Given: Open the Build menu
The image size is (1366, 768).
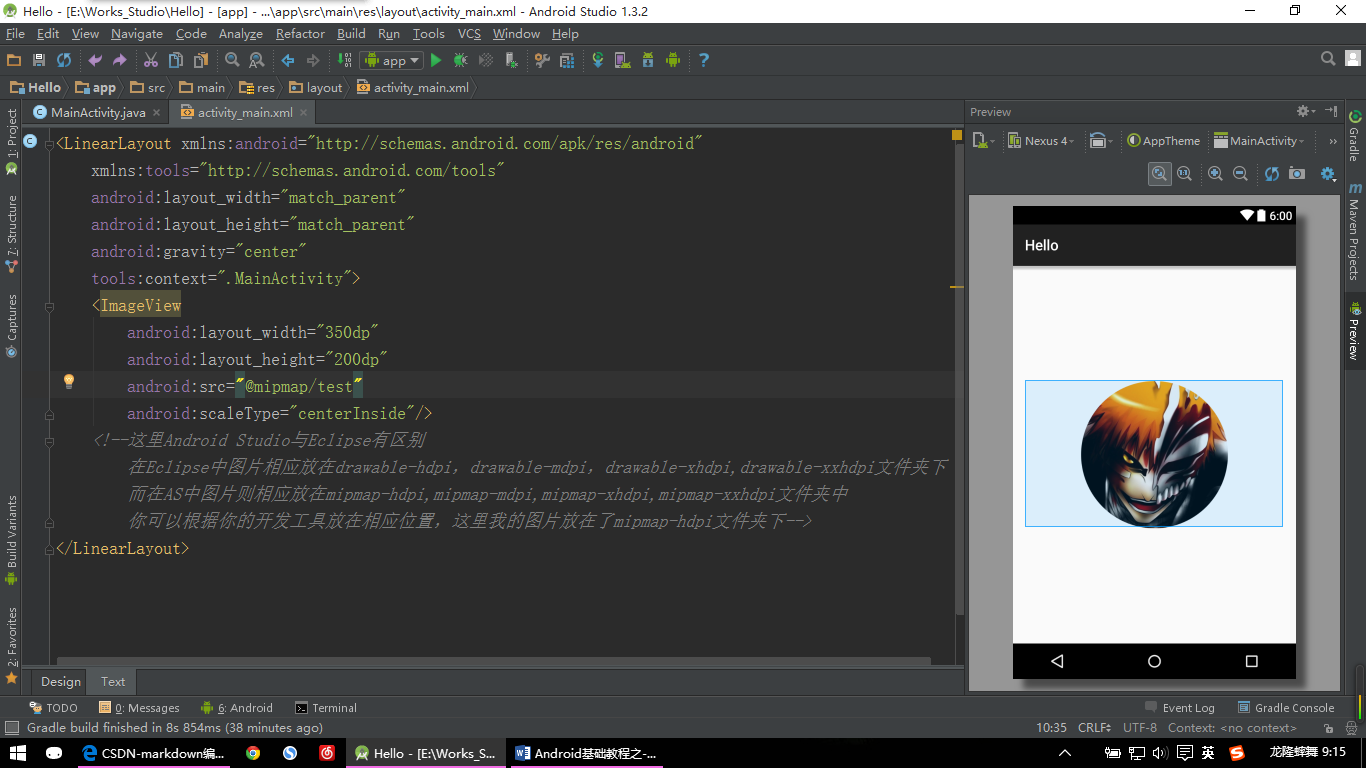Looking at the screenshot, I should 351,33.
